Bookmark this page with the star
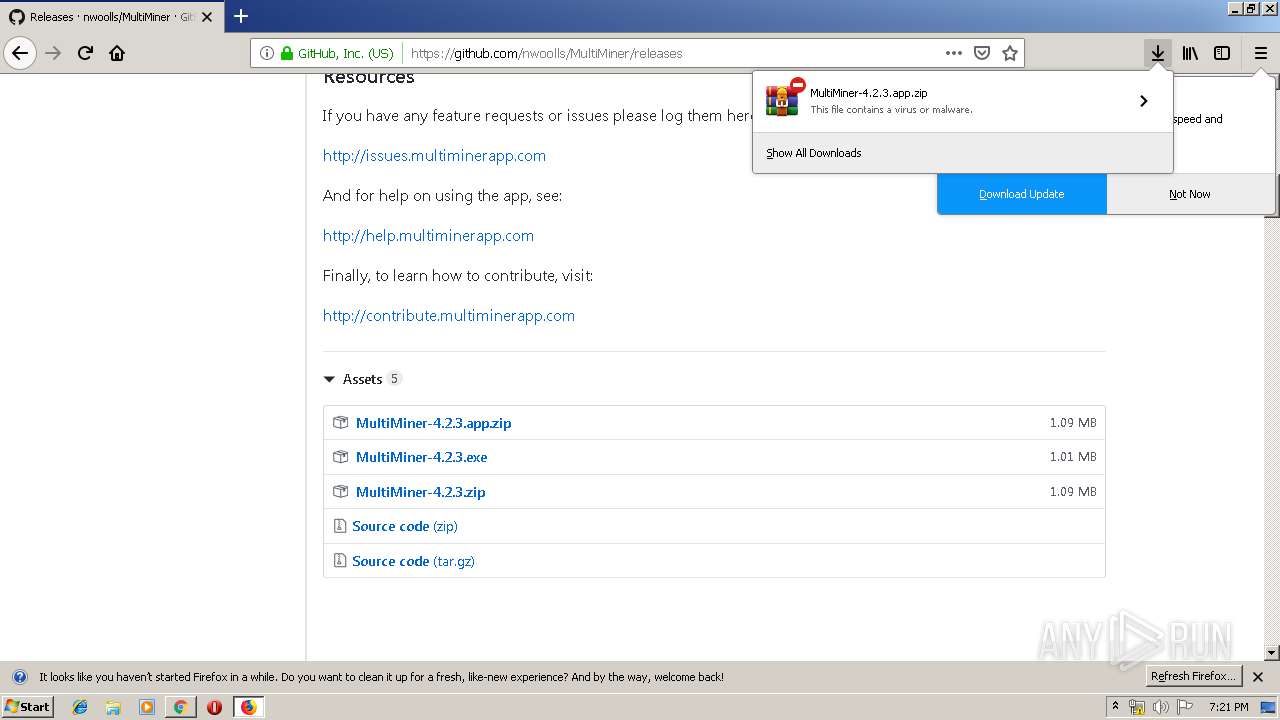This screenshot has width=1280, height=720. (1010, 53)
